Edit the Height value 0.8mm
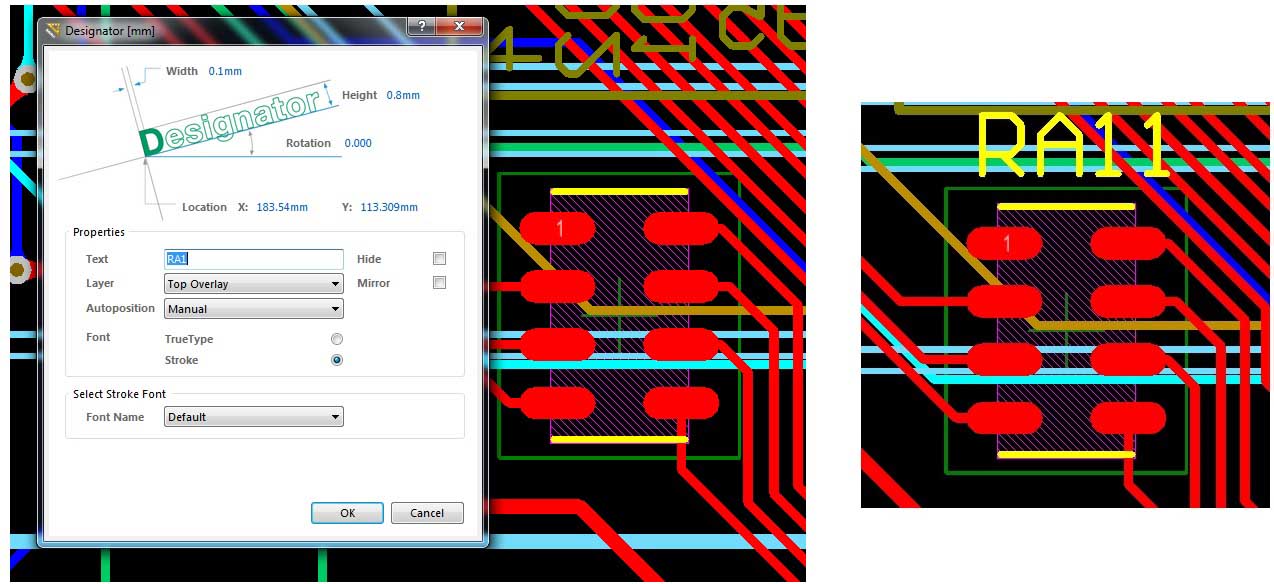 coord(403,95)
